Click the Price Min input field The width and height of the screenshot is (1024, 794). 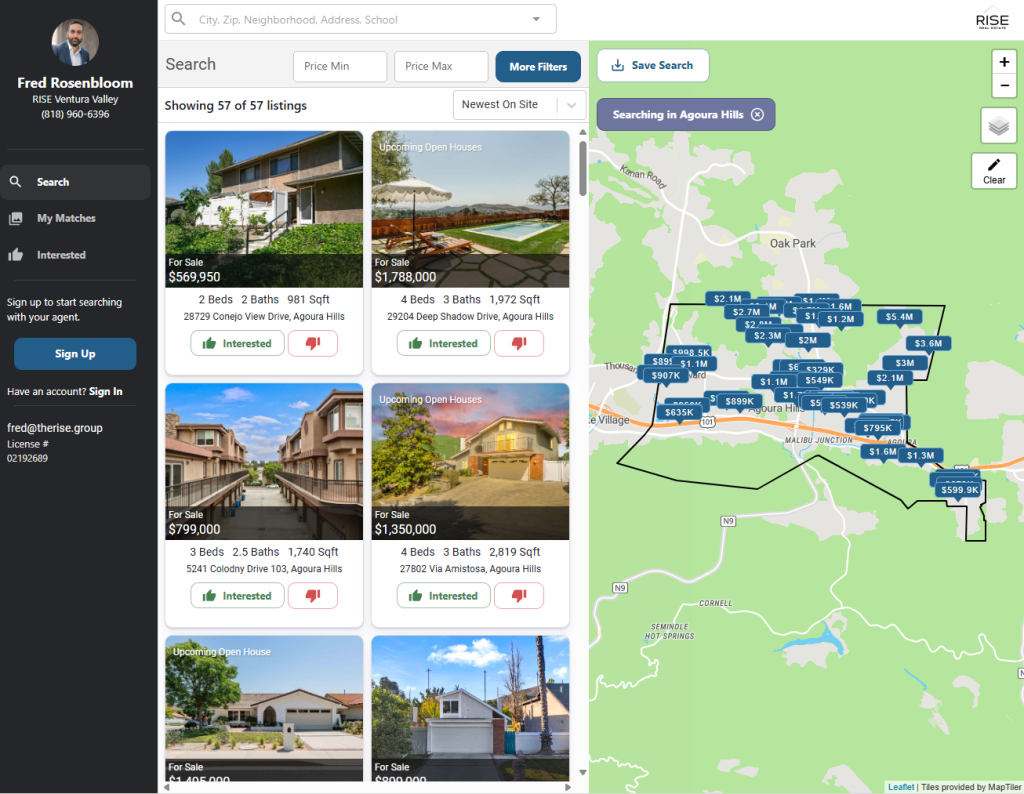click(340, 67)
